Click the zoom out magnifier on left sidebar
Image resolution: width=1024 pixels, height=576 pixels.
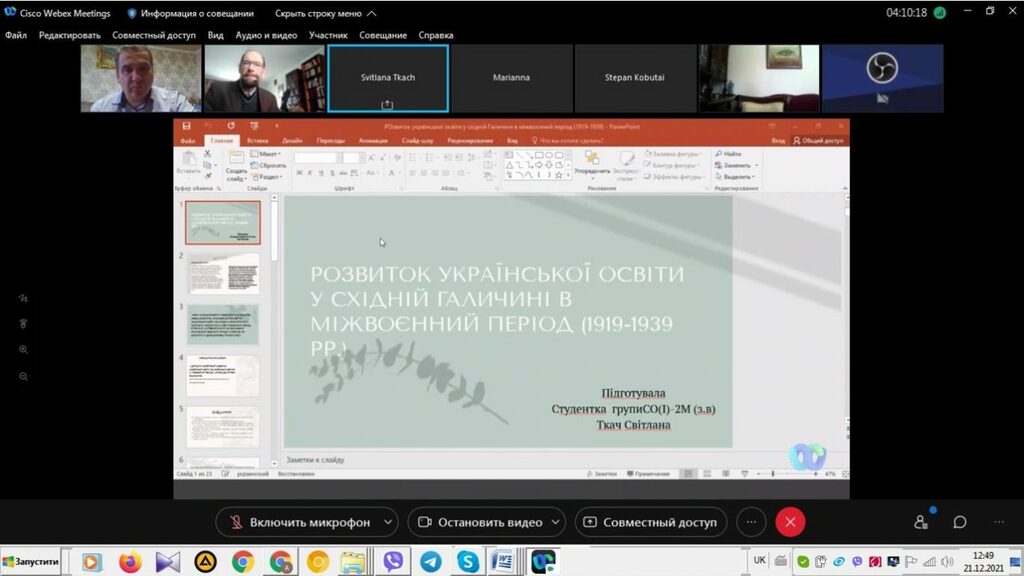(23, 376)
